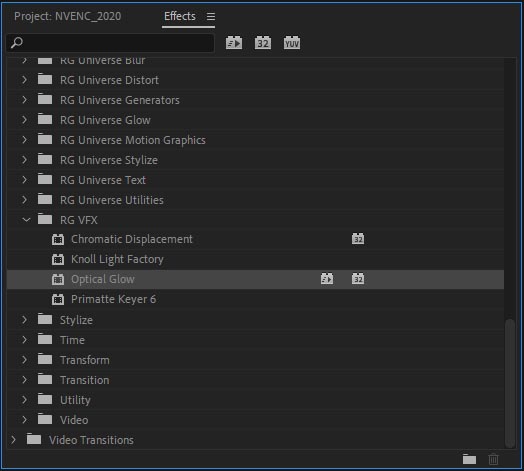This screenshot has width=524, height=471.
Task: Click the RG VFX folder icon
Action: click(45, 219)
